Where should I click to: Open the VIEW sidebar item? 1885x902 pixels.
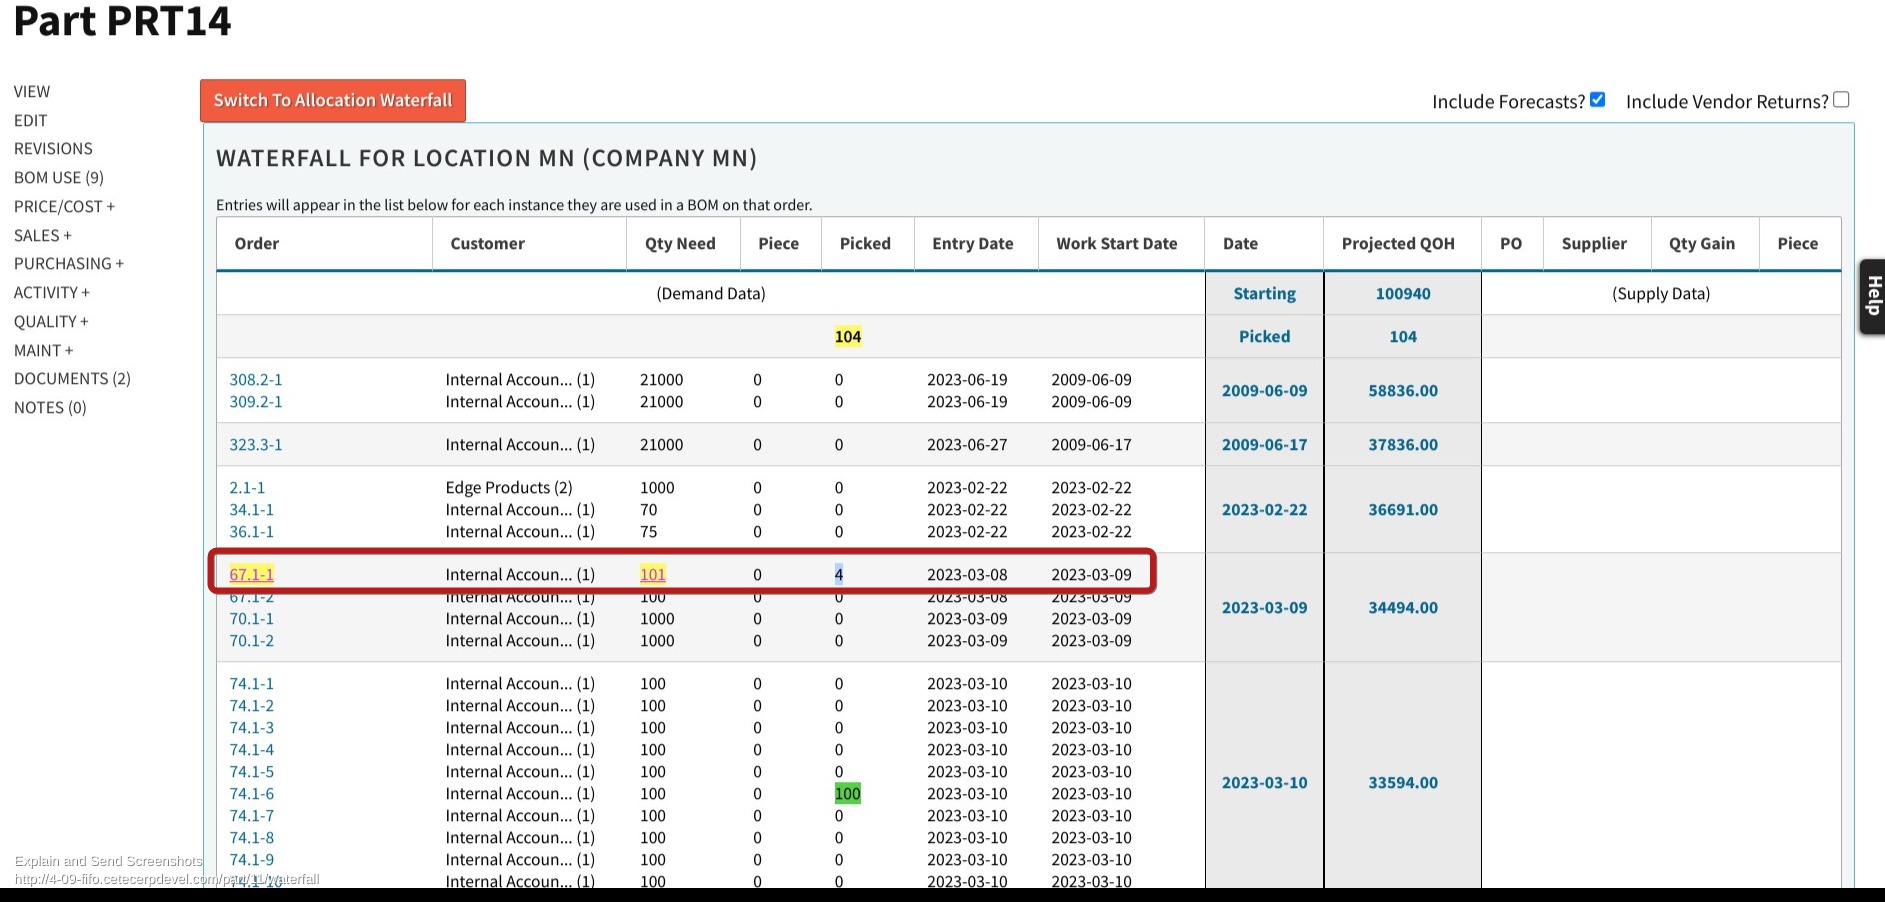32,91
